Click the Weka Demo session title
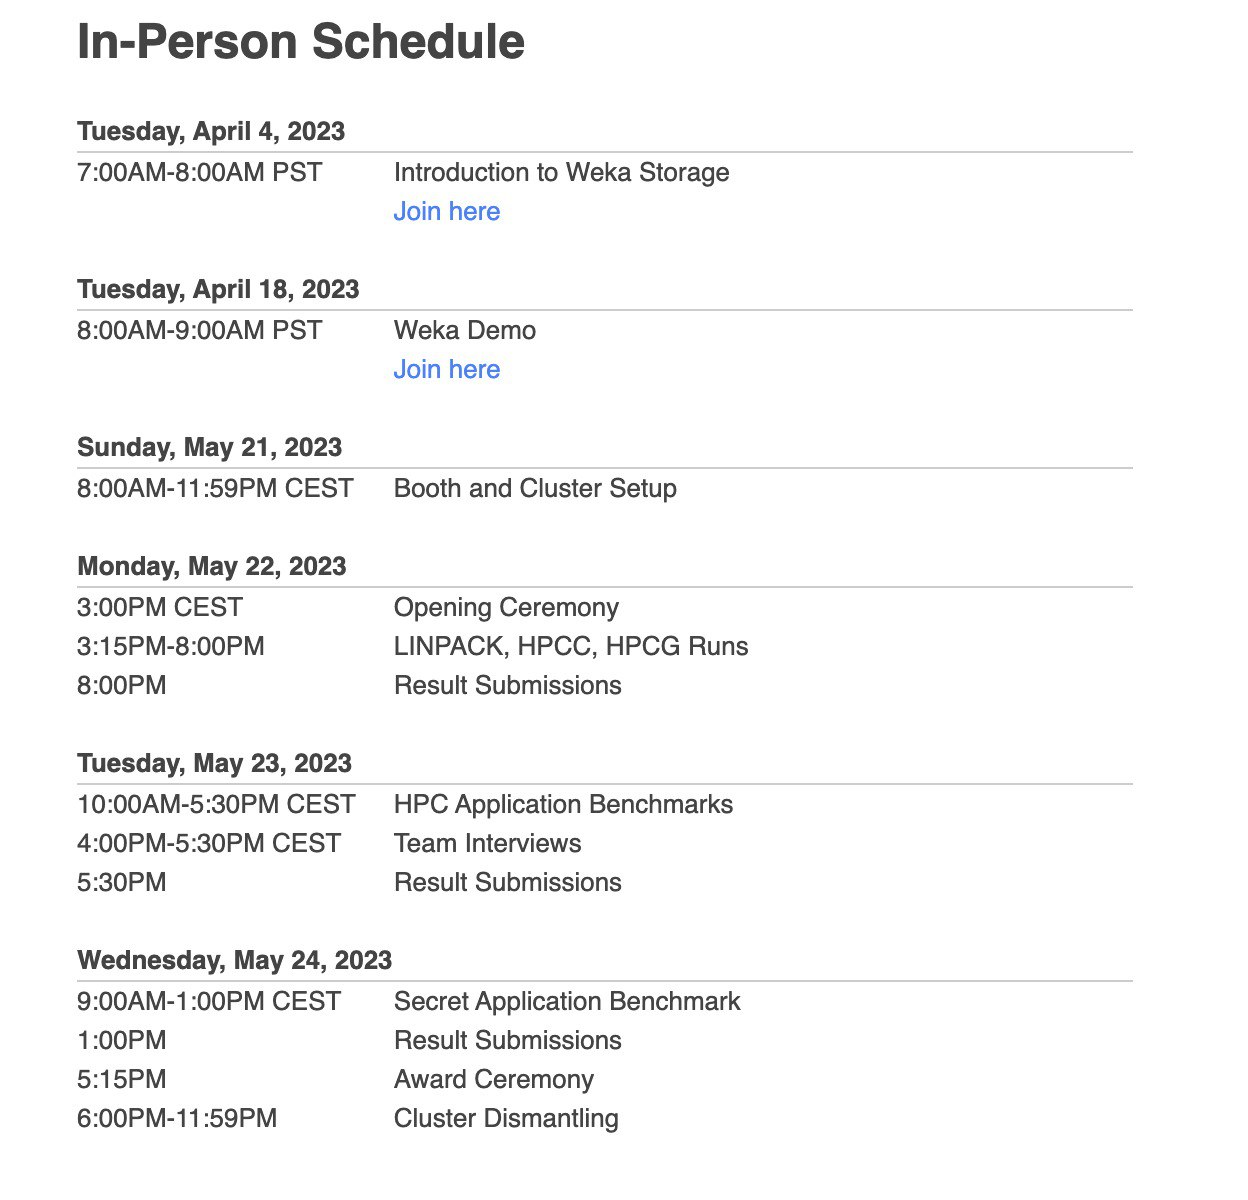The height and width of the screenshot is (1200, 1248). pyautogui.click(x=465, y=330)
